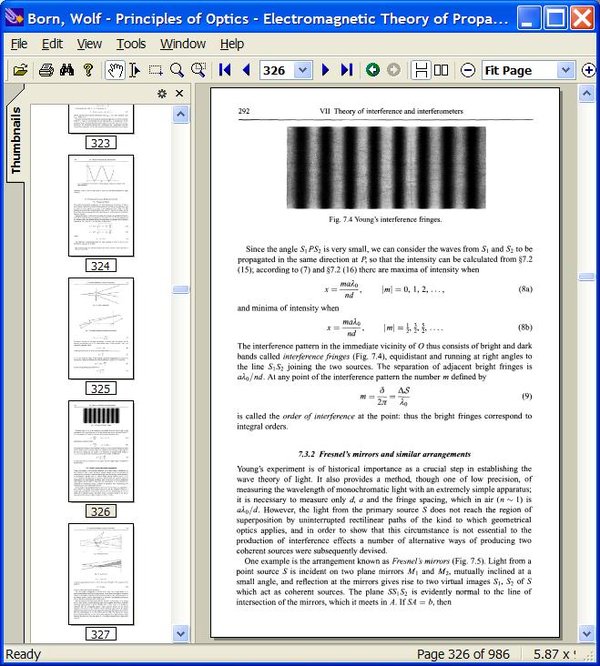Image resolution: width=600 pixels, height=666 pixels.
Task: Click the thumbnails panel scroll up arrow
Action: tap(180, 114)
